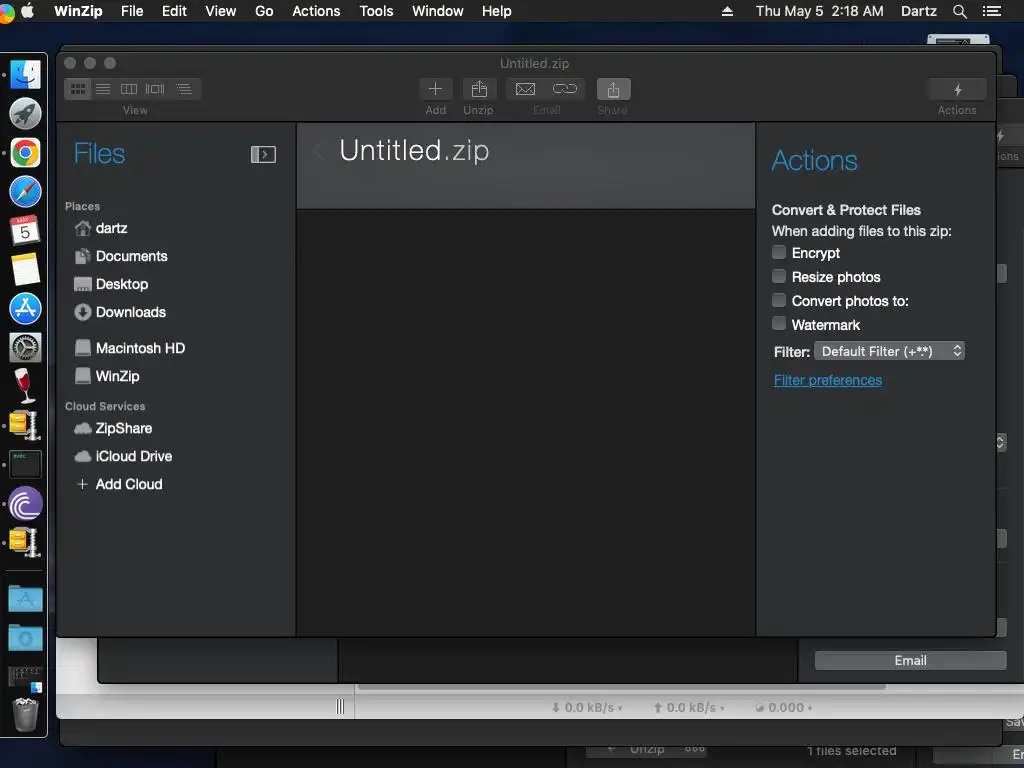Open Filter preferences link
The height and width of the screenshot is (768, 1024).
(x=827, y=380)
